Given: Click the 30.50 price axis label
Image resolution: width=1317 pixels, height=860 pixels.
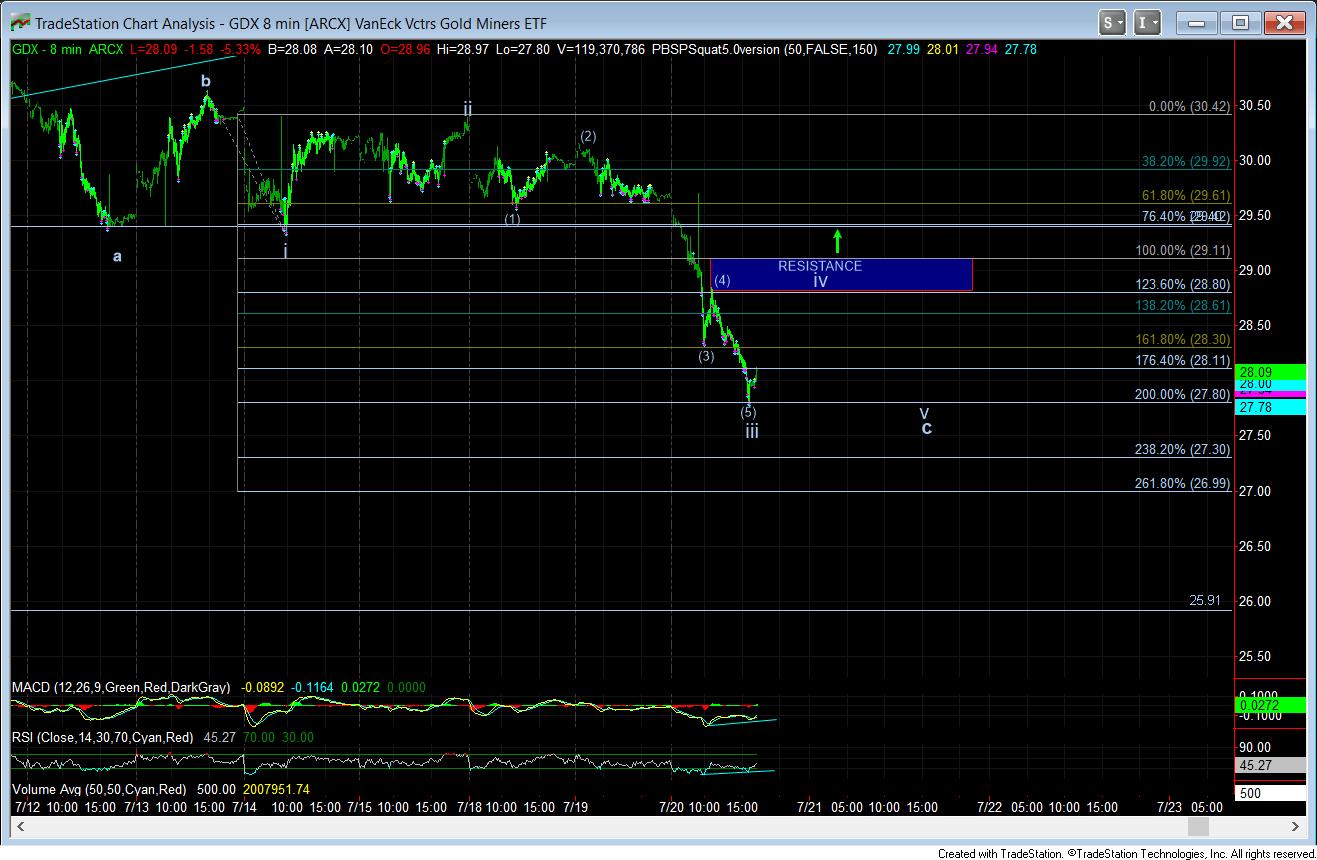Looking at the screenshot, I should pos(1257,105).
